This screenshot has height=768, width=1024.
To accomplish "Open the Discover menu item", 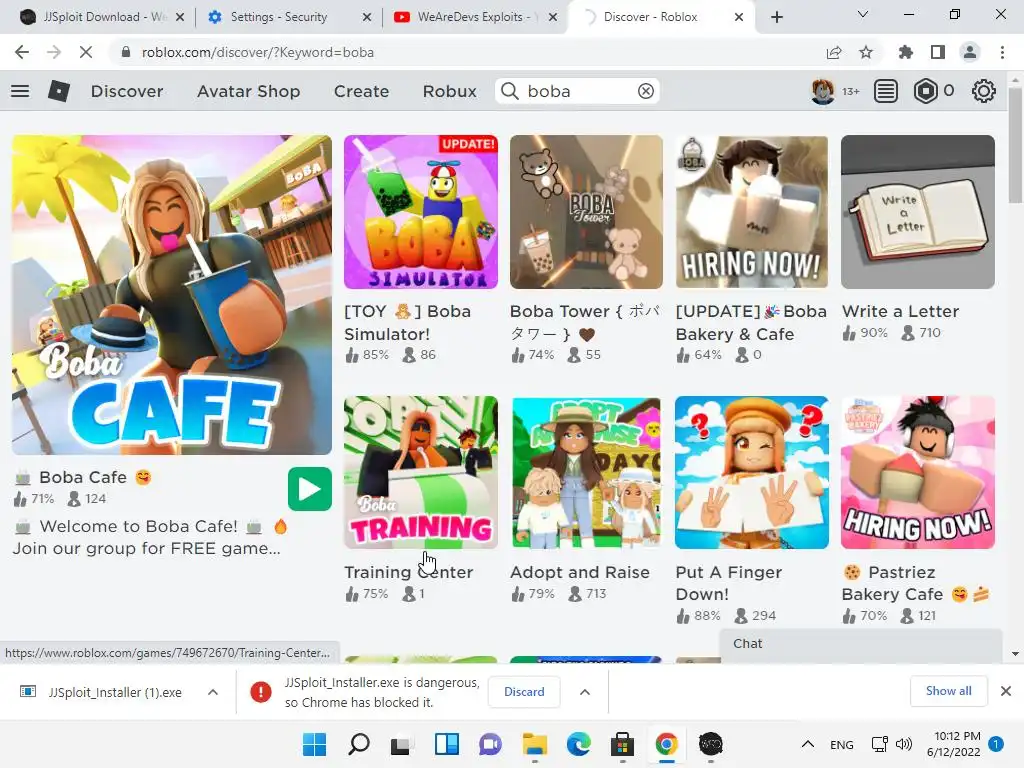I will point(127,91).
